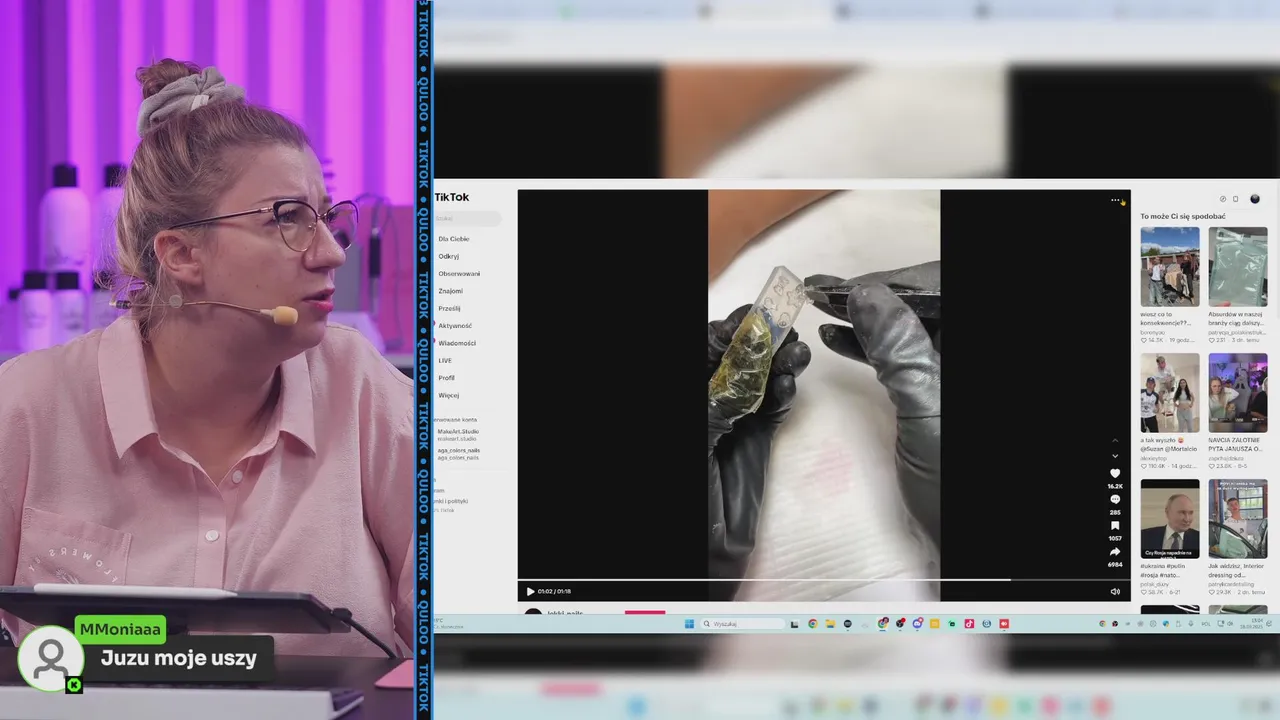Open comments via the speech bubble icon
Viewport: 1280px width, 720px height.
coord(1115,499)
